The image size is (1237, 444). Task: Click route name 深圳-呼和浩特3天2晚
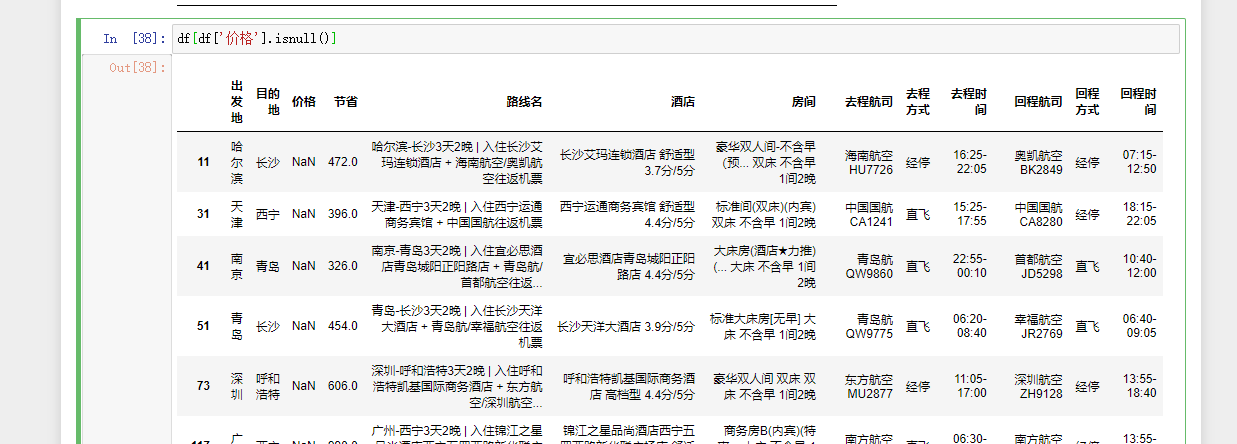[x=457, y=386]
